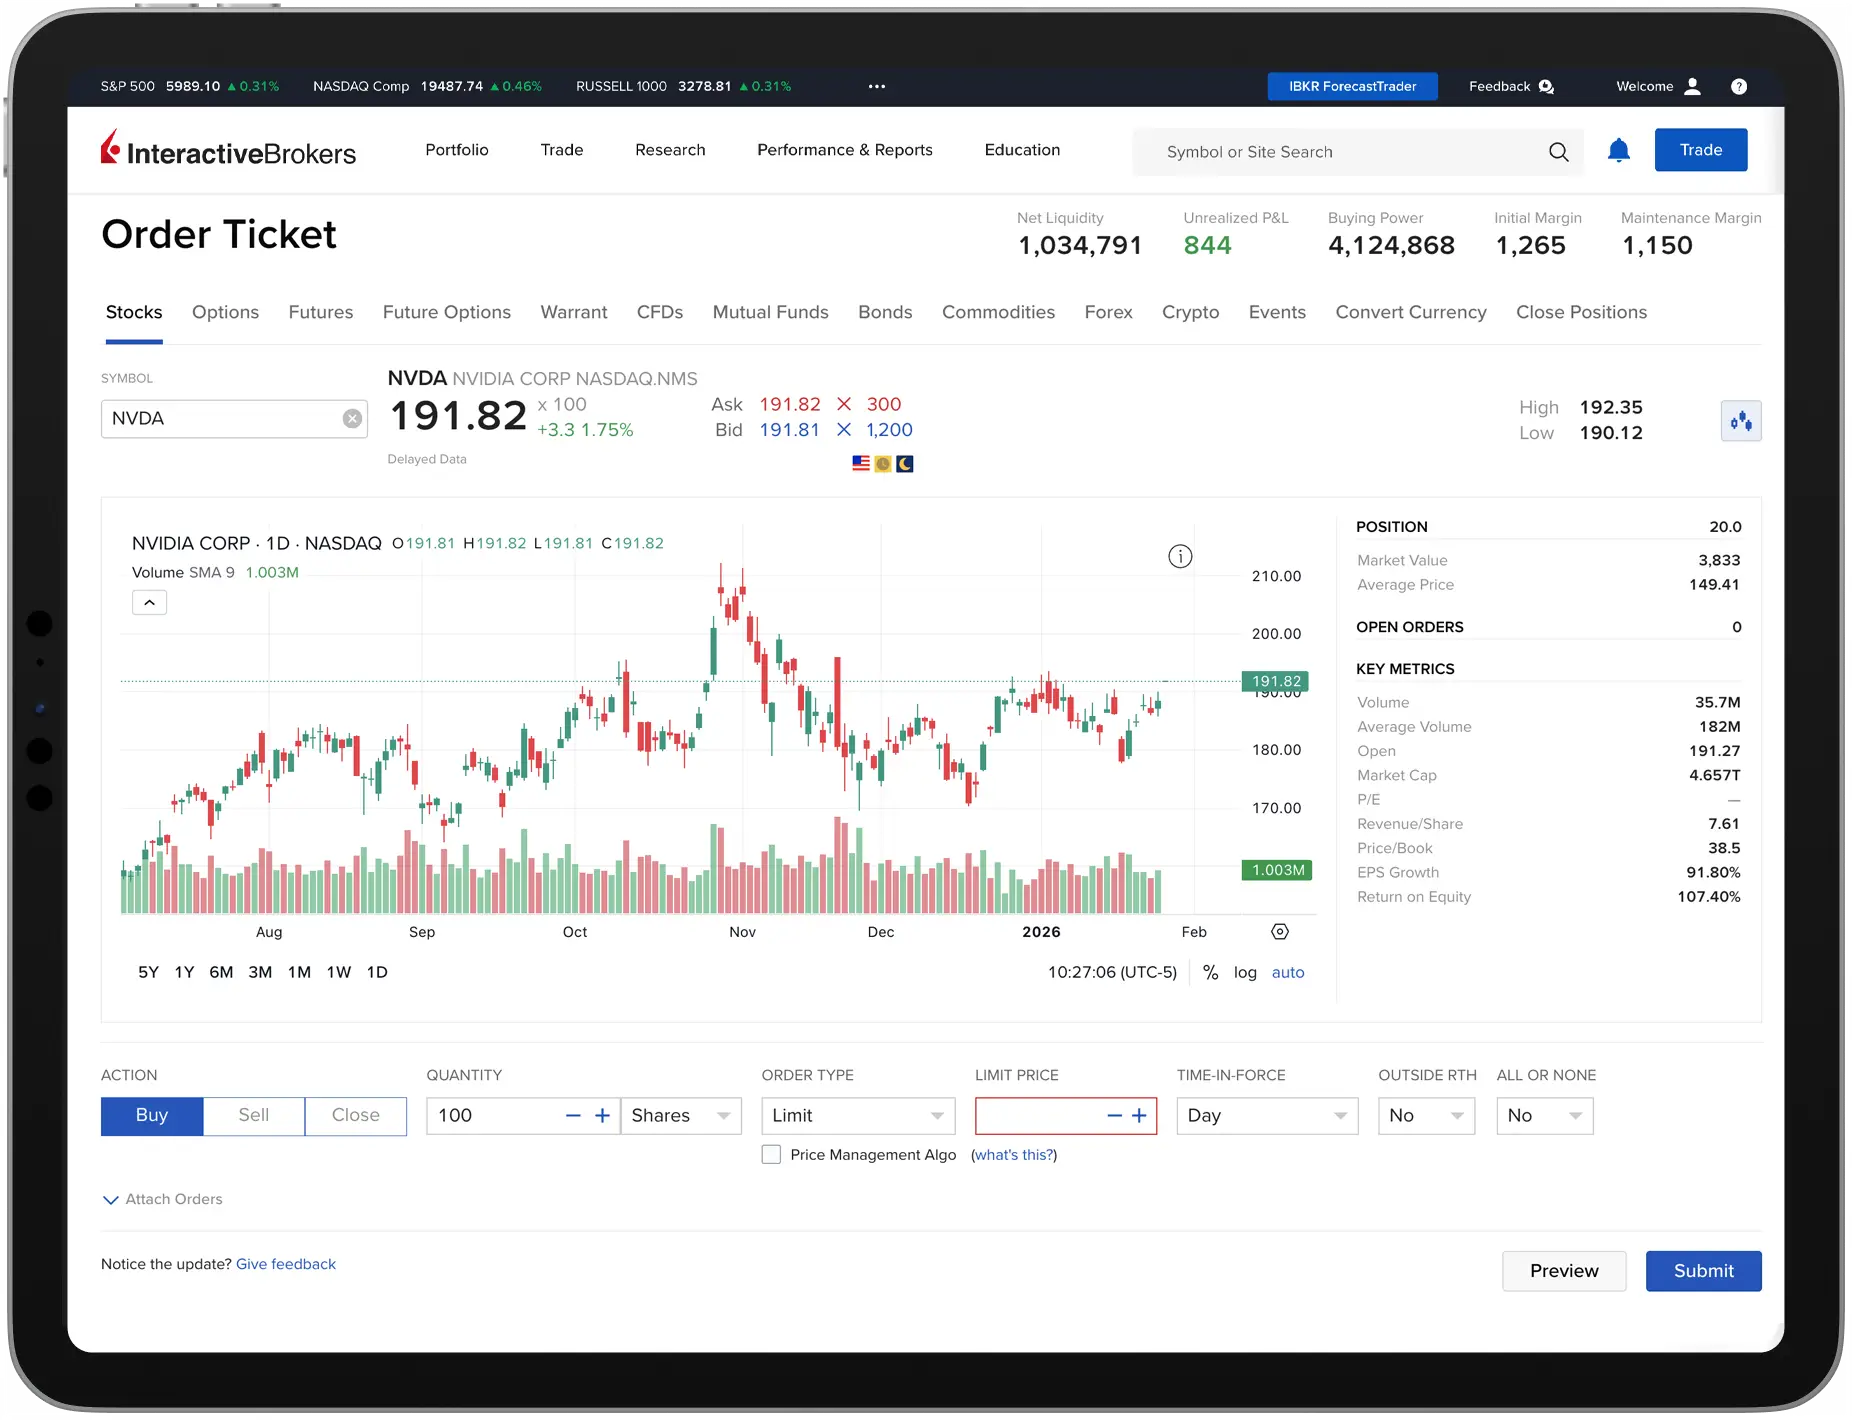Set chart range to 1D
Viewport: 1852px width, 1420px height.
[377, 973]
